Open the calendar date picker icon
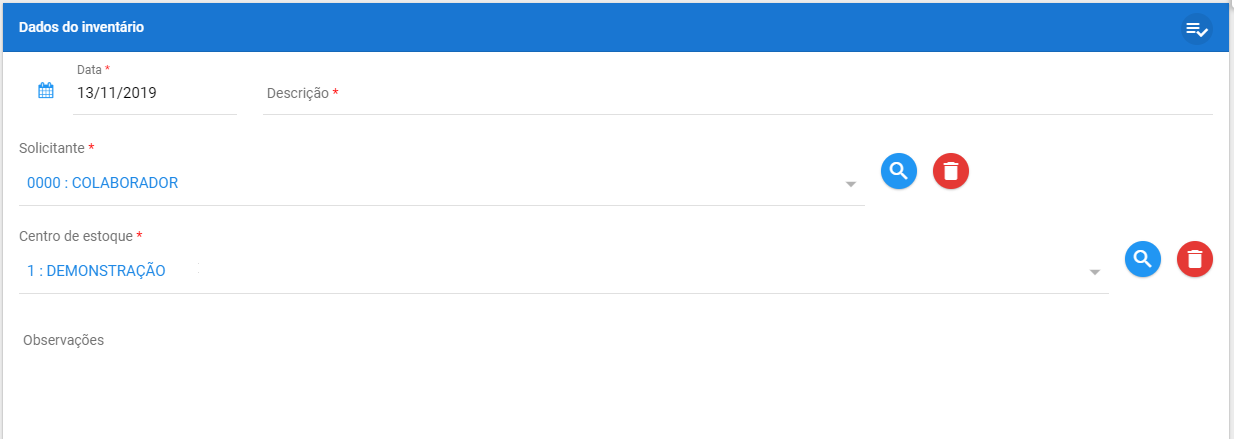Viewport: 1234px width, 439px height. (x=46, y=90)
